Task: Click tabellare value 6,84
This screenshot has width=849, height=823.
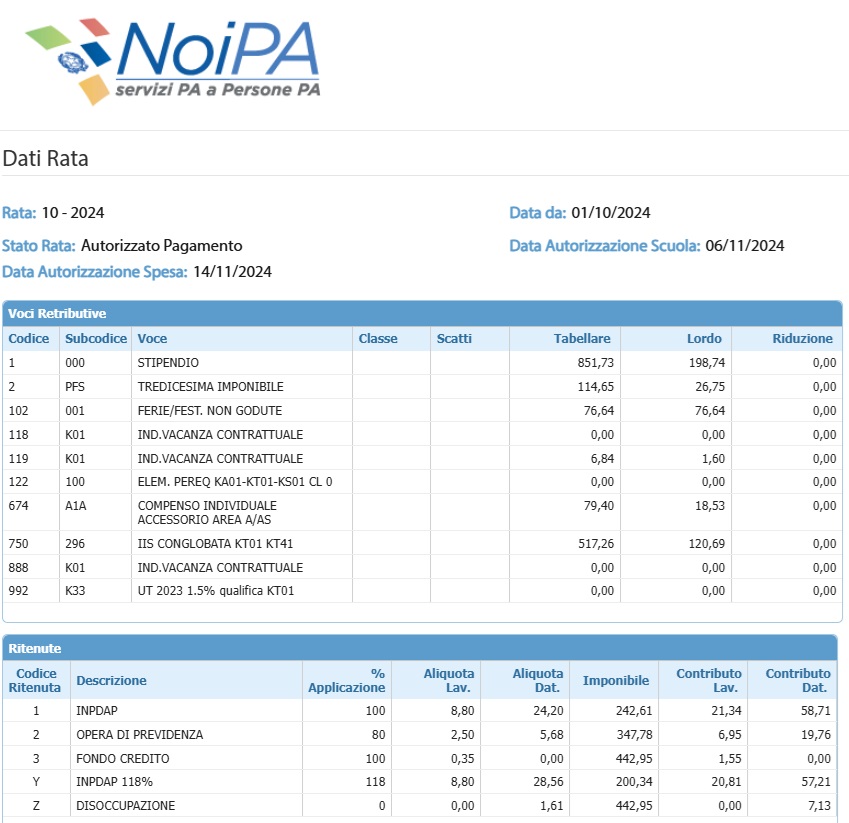Action: (x=602, y=459)
